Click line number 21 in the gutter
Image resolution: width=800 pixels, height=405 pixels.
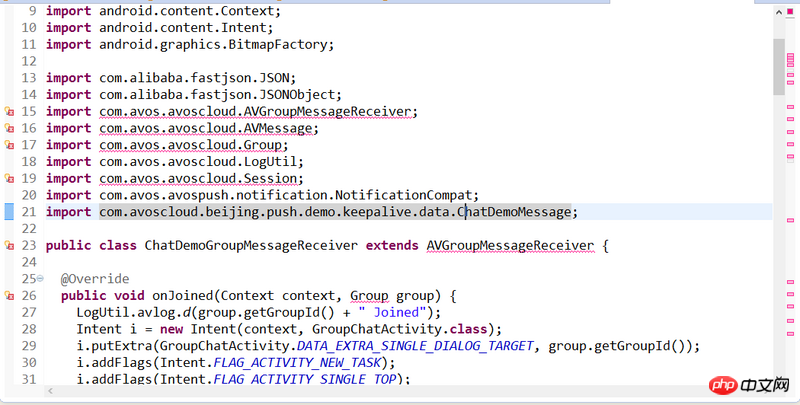point(29,212)
